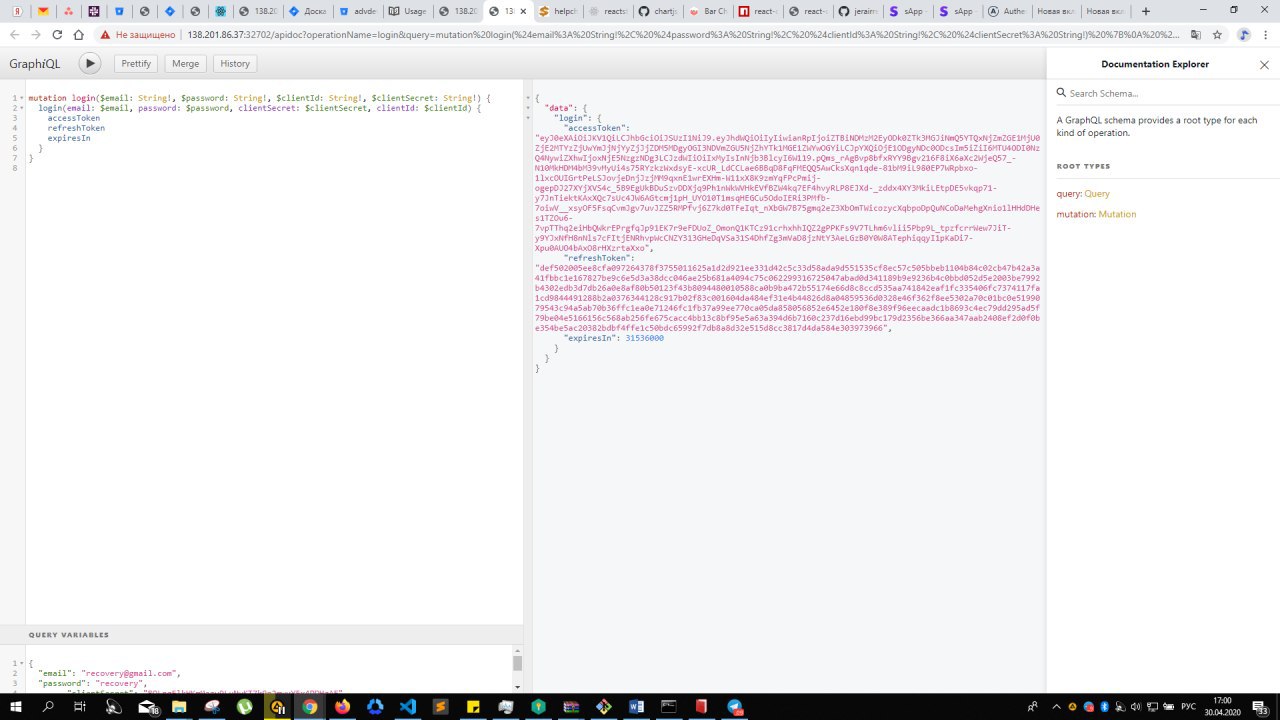Screen dimensions: 1280x720
Task: Open the Windows Start menu
Action: coord(16,706)
